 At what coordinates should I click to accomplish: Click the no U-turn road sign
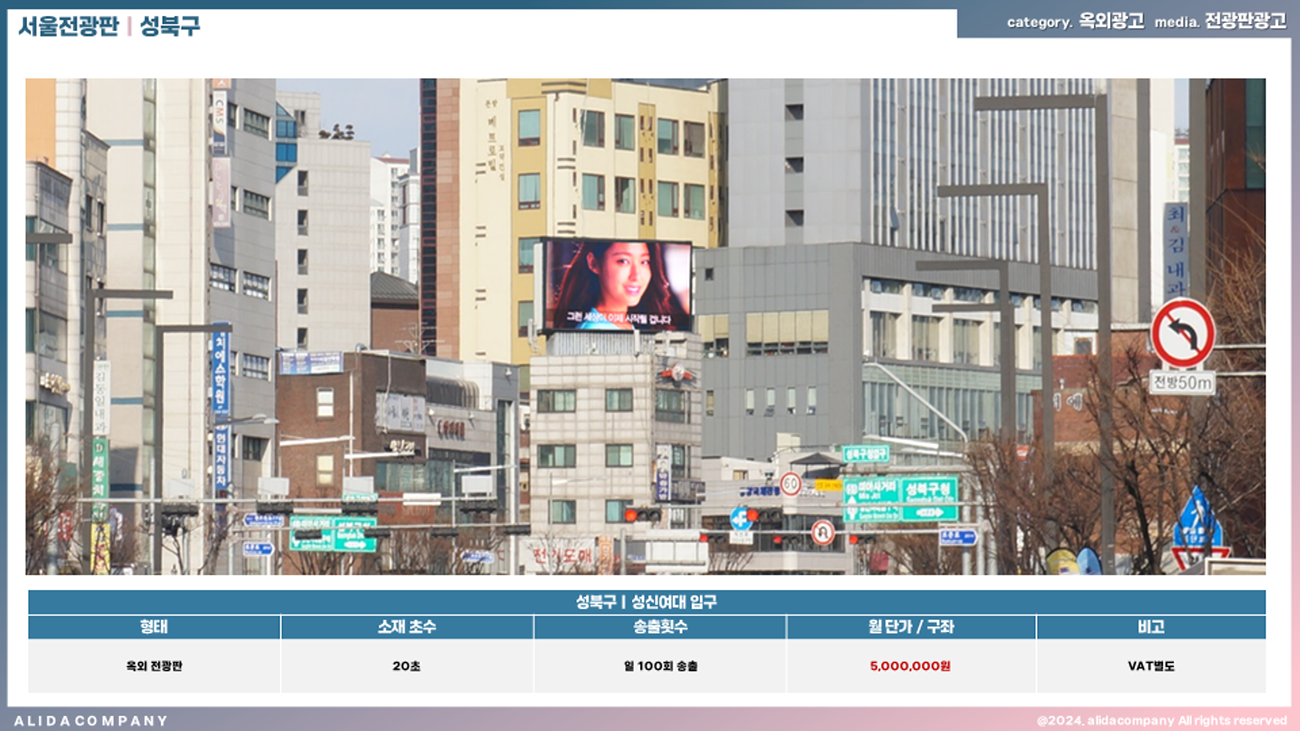coord(822,532)
